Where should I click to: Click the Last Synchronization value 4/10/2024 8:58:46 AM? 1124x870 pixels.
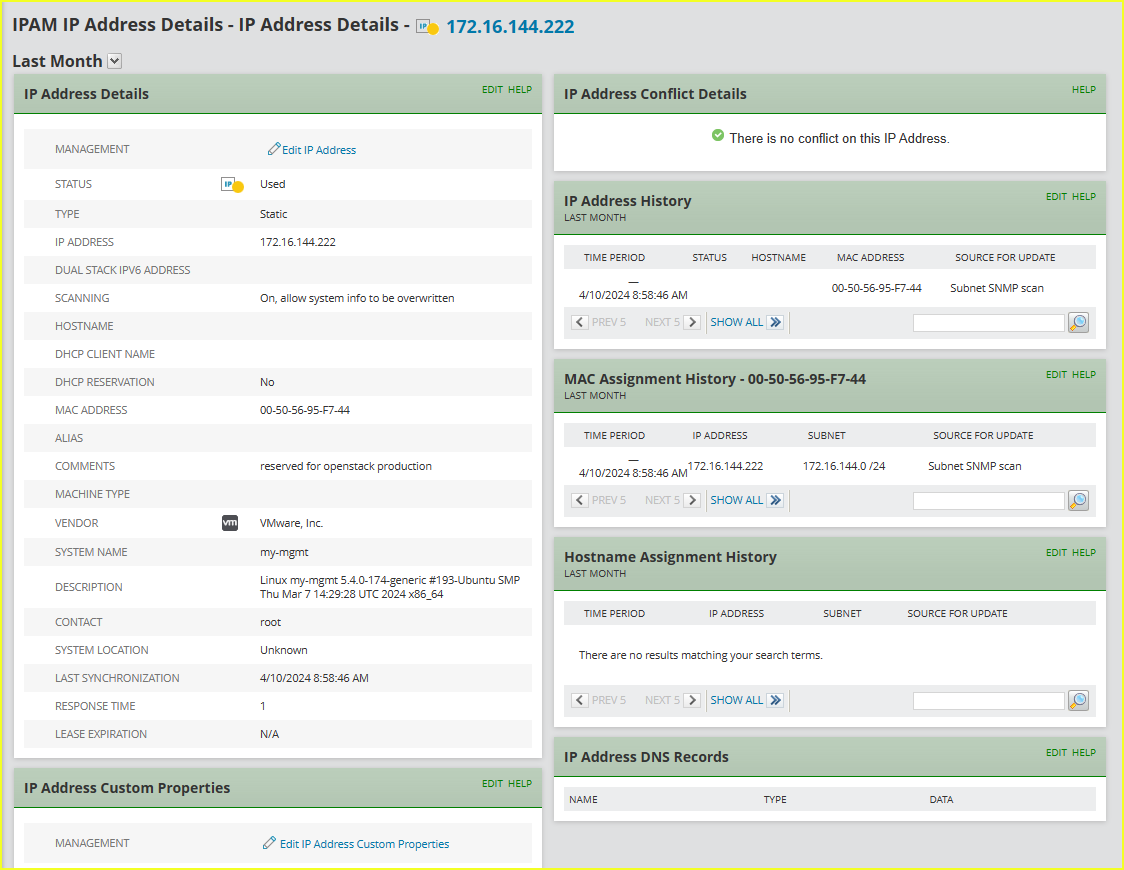pyautogui.click(x=314, y=678)
